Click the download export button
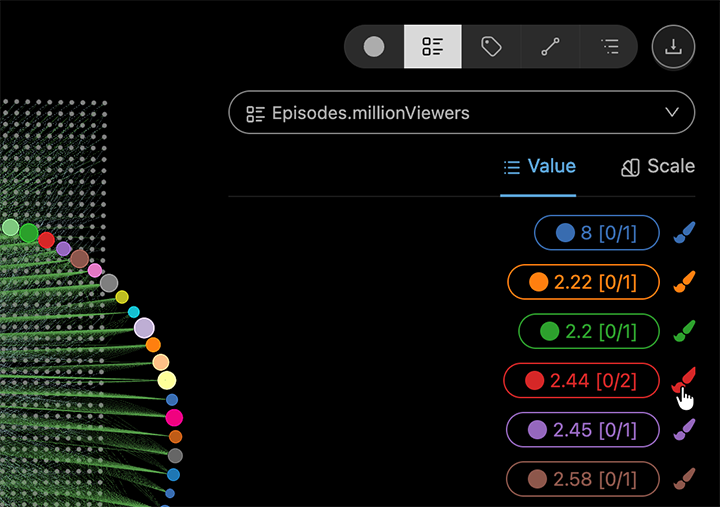The image size is (720, 507). (x=673, y=47)
